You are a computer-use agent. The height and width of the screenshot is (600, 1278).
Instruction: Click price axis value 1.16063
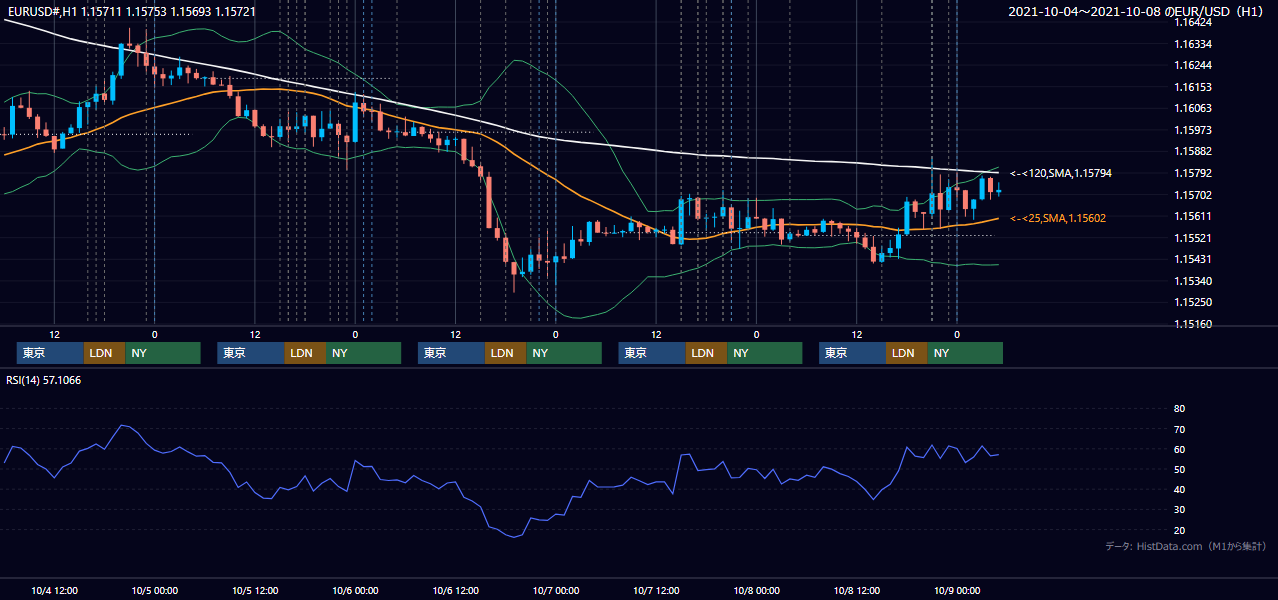[x=1192, y=108]
